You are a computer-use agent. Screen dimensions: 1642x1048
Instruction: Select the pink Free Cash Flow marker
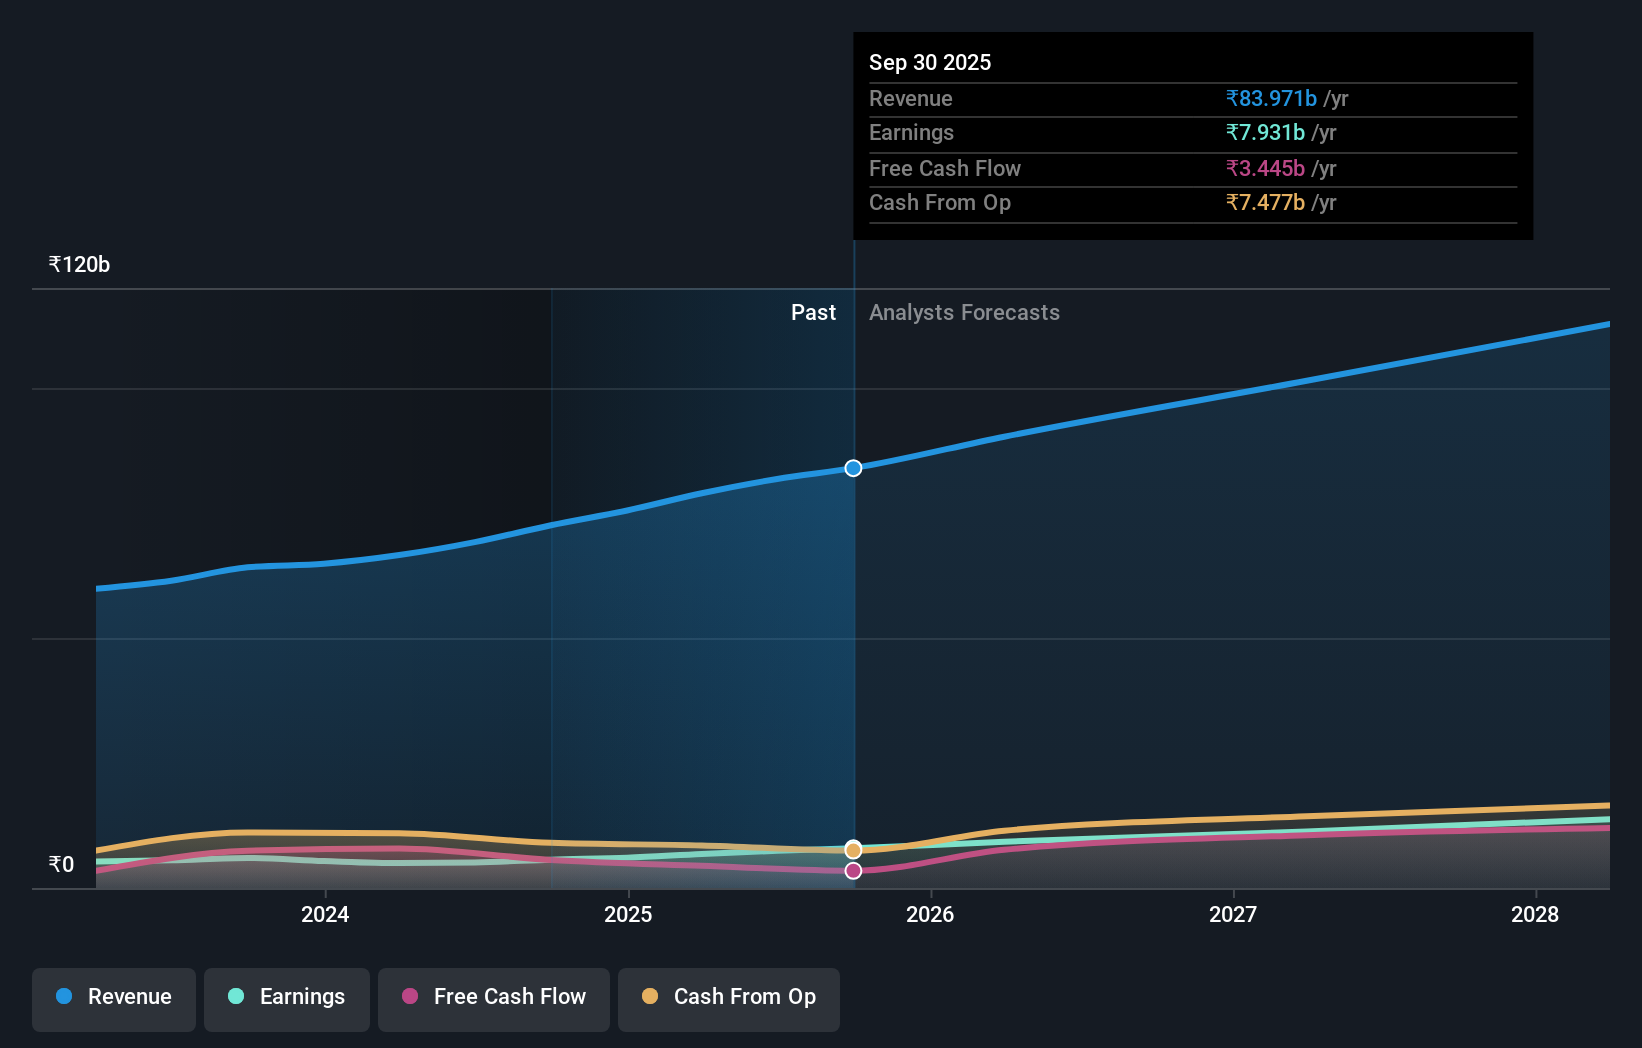(x=853, y=870)
